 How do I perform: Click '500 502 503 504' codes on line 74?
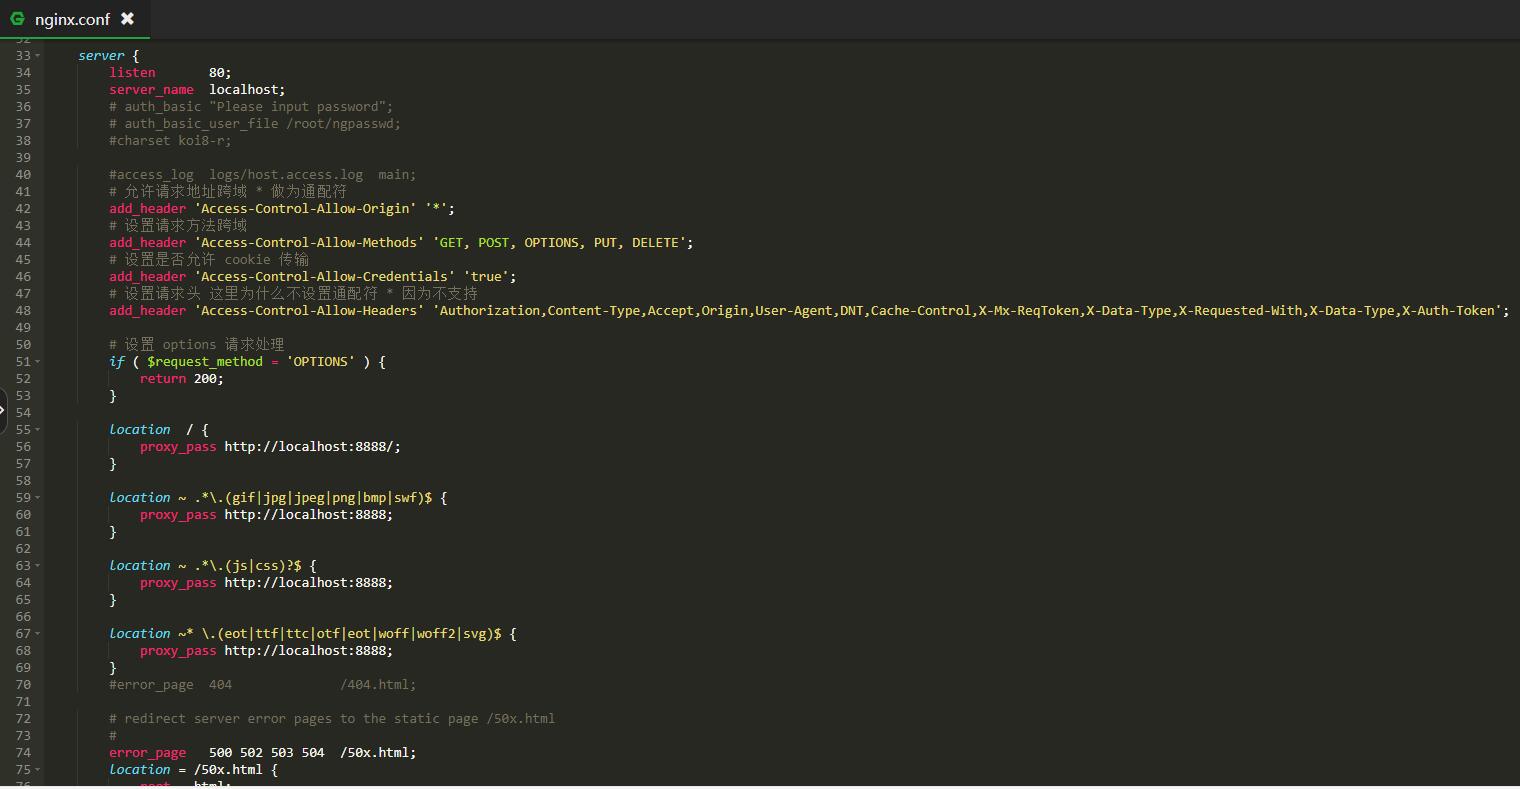coord(267,752)
